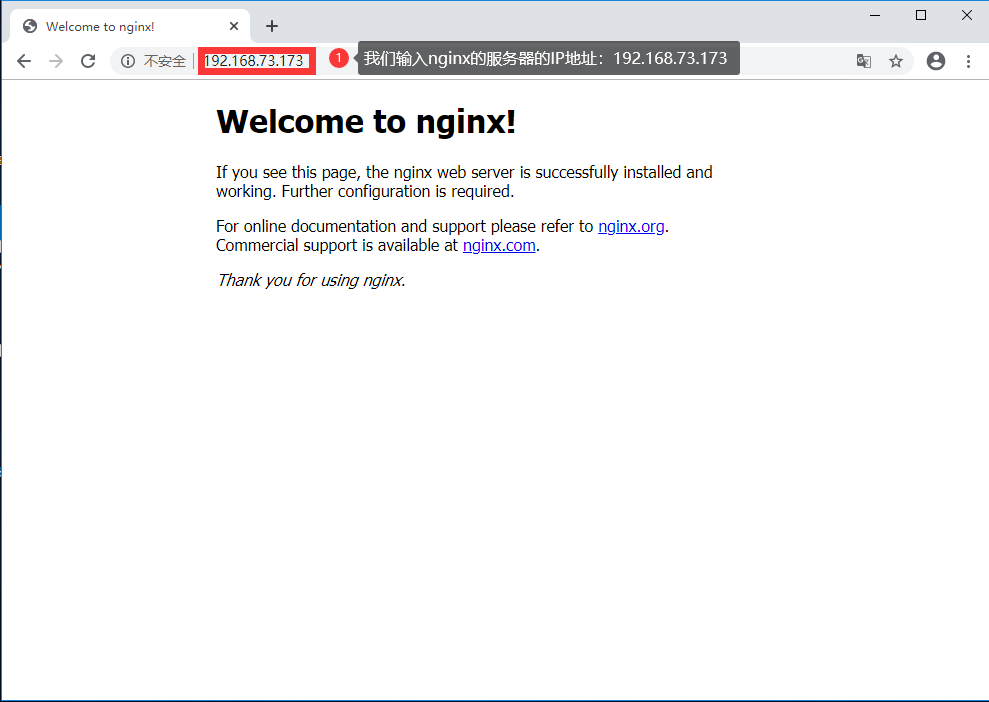Reload the page with the refresh icon
The width and height of the screenshot is (989, 702).
pos(88,61)
